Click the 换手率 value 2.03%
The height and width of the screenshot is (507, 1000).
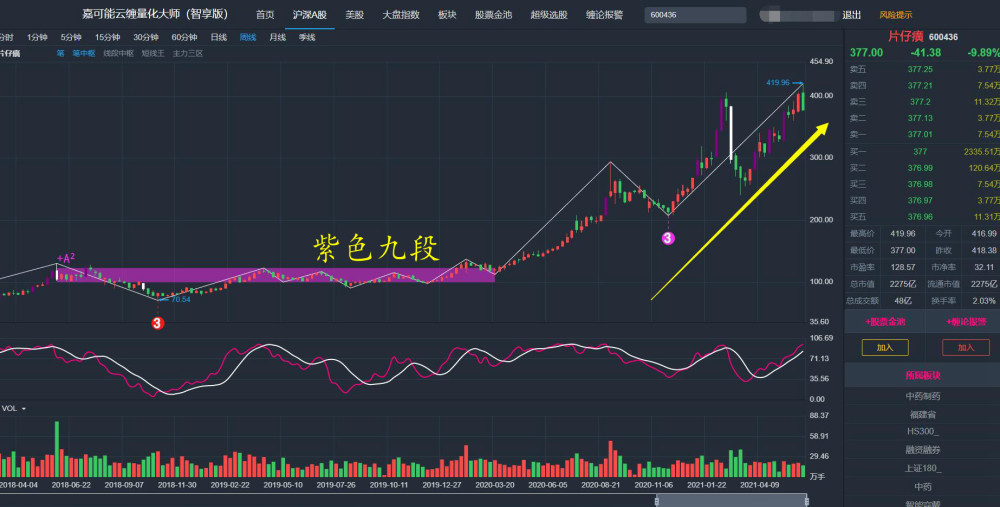click(x=984, y=300)
